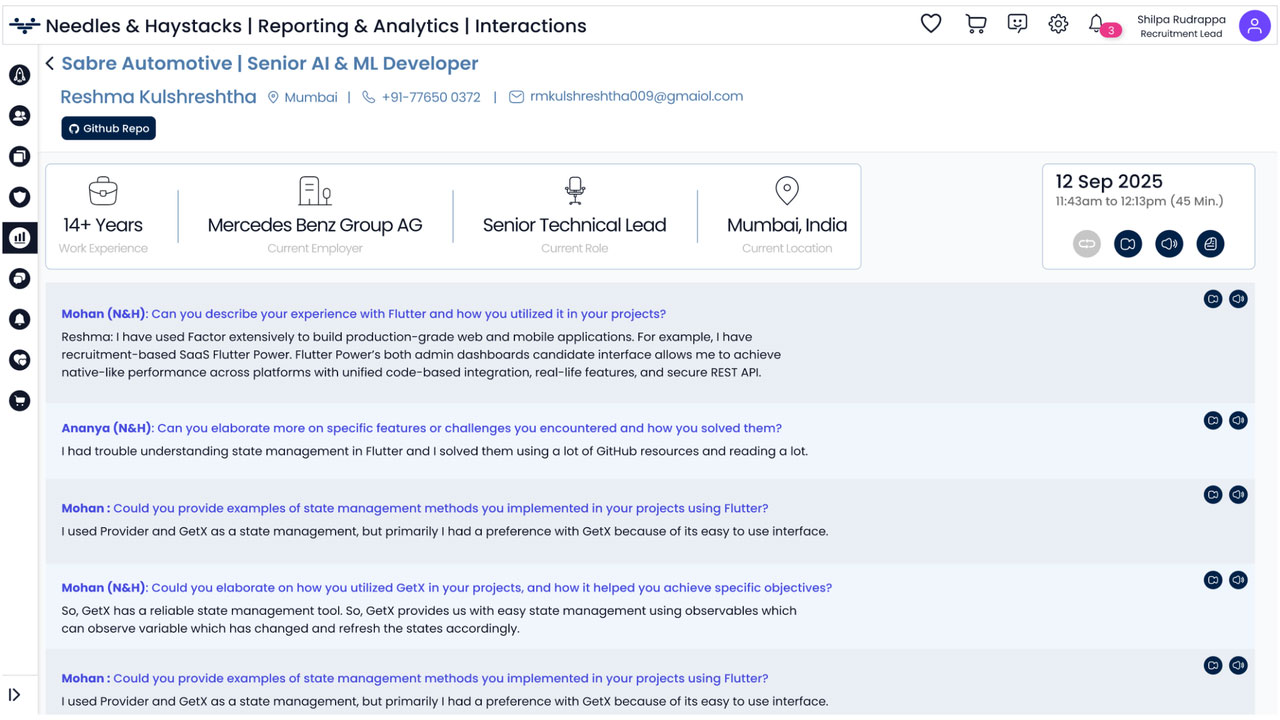Viewport: 1280px width, 720px height.
Task: Open notifications bell with 3 badge
Action: [1097, 24]
